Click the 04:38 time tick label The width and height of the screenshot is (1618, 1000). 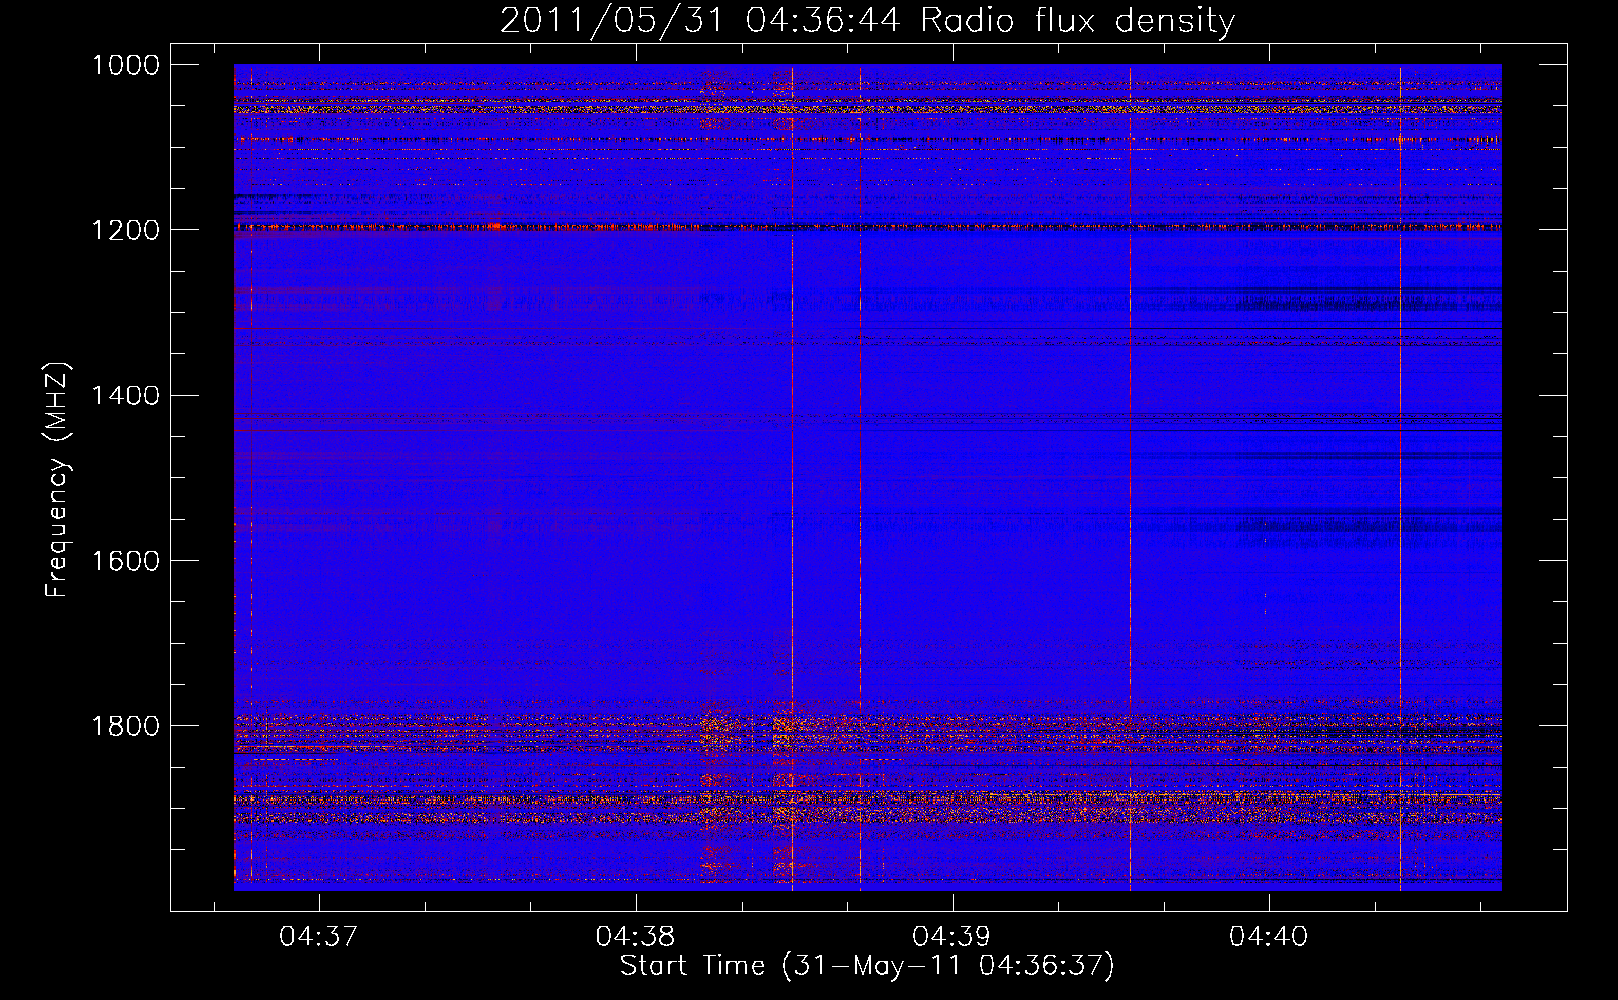(636, 936)
